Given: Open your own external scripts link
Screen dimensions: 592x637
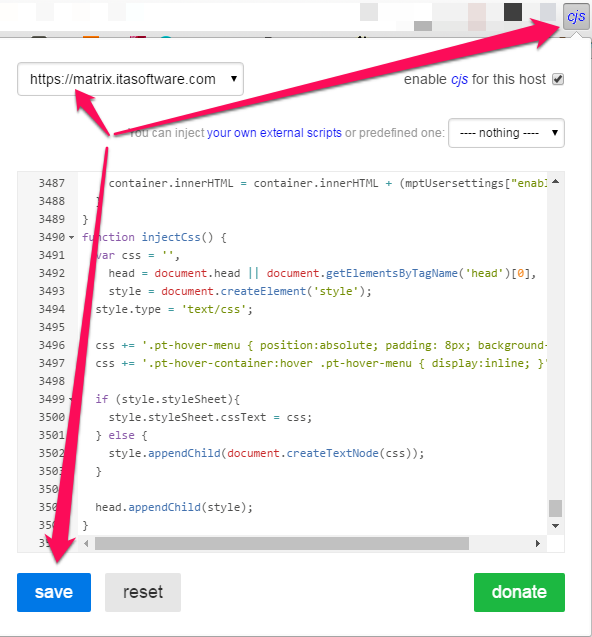Looking at the screenshot, I should coord(274,133).
